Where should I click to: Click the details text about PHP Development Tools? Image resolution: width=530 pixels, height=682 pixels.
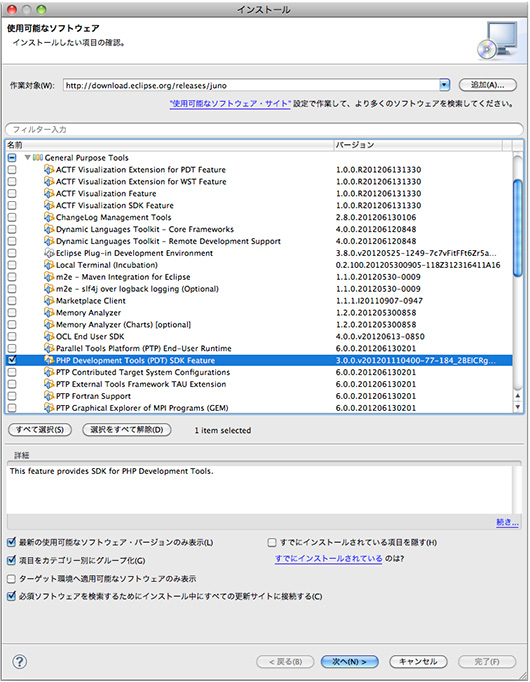coord(111,471)
